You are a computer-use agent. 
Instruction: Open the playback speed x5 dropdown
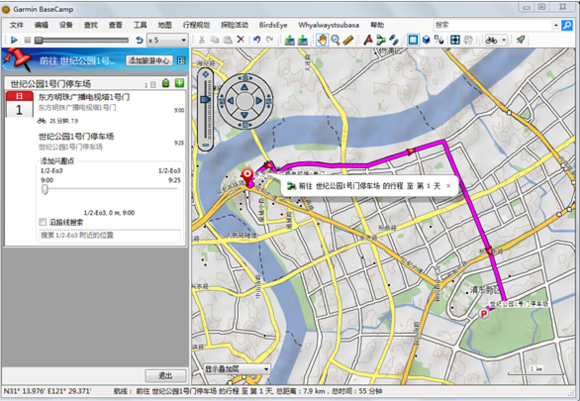(168, 40)
